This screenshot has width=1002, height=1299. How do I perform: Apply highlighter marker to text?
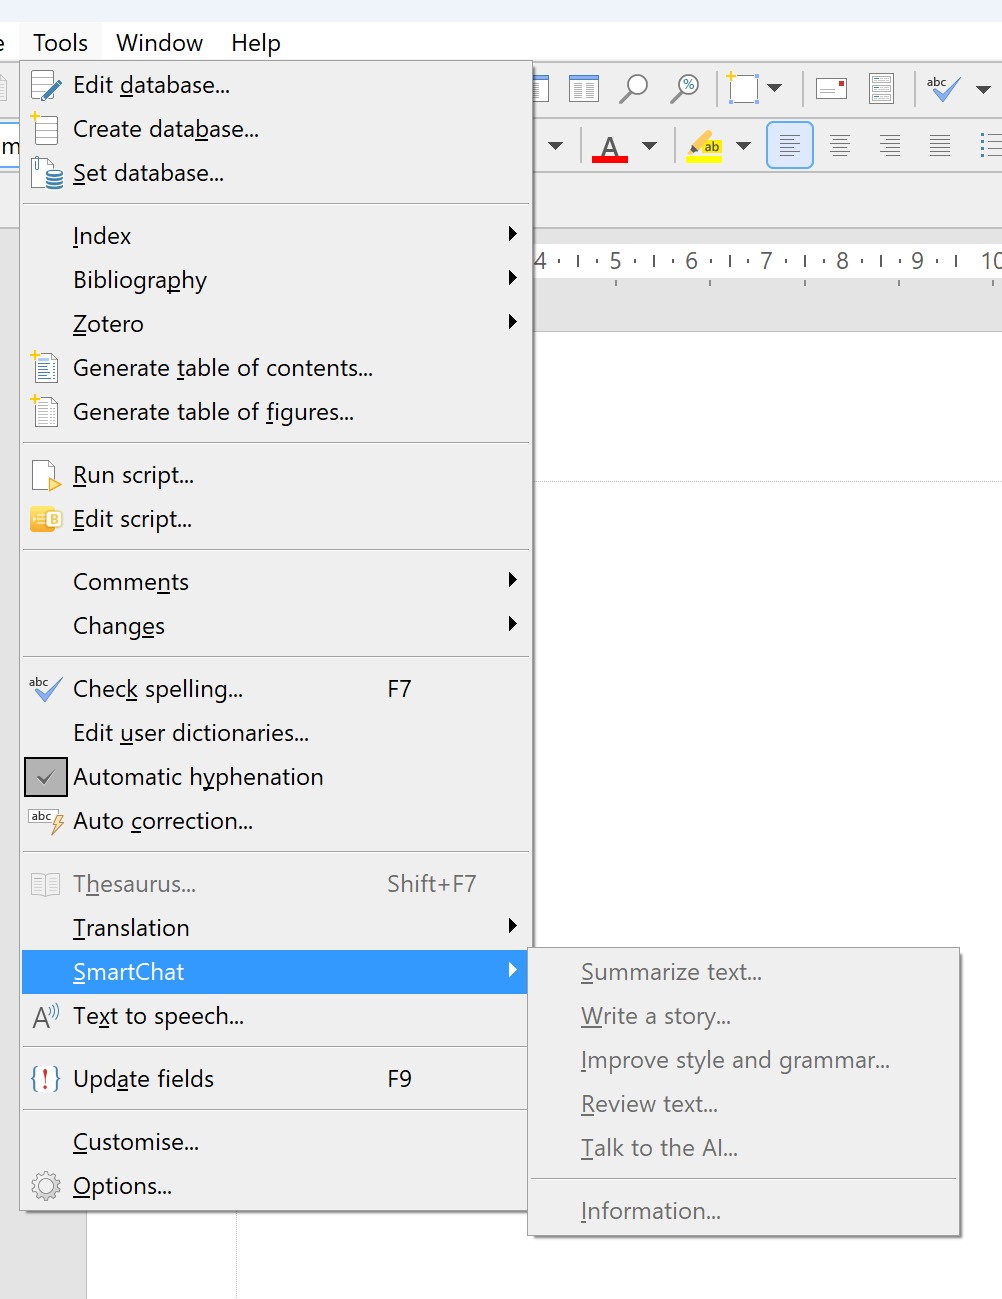[704, 146]
